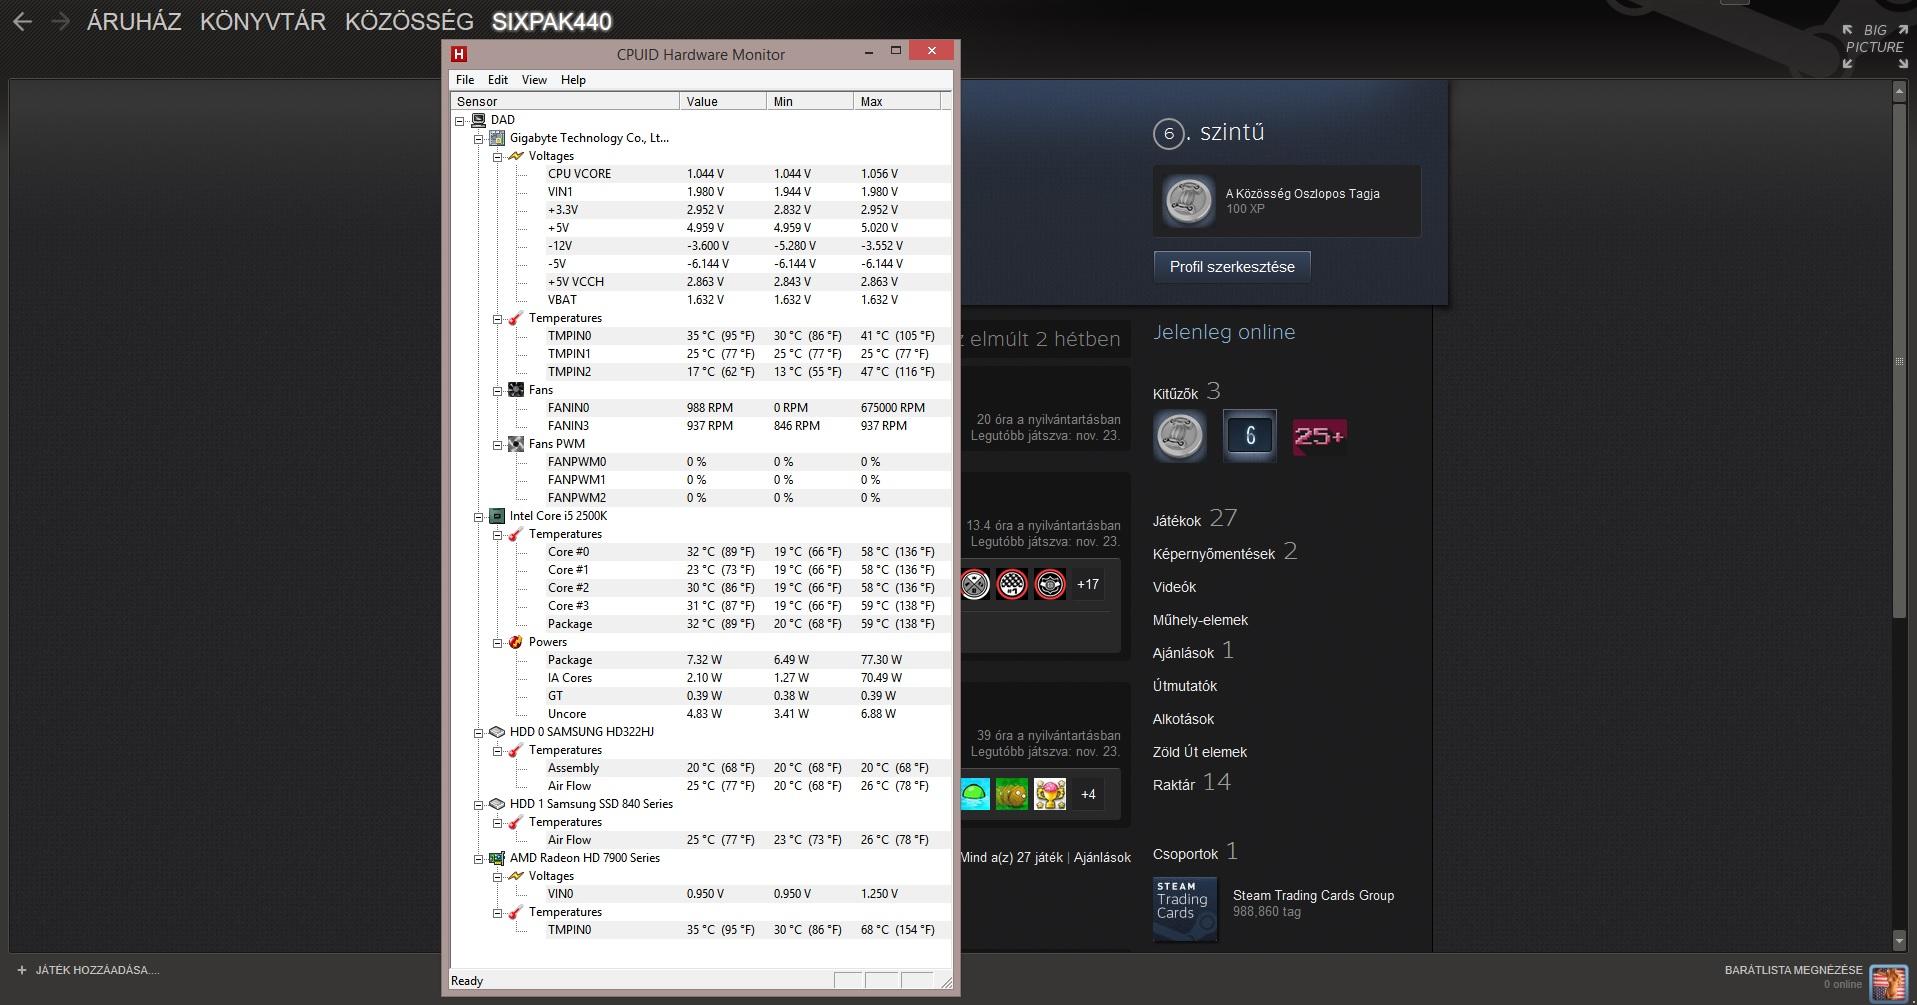Click scrollbar down arrow on Steam page
This screenshot has width=1917, height=1005.
click(x=1899, y=941)
